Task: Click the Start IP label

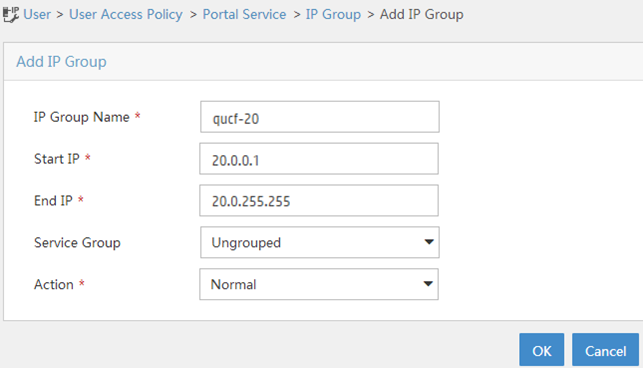Action: click(x=57, y=159)
